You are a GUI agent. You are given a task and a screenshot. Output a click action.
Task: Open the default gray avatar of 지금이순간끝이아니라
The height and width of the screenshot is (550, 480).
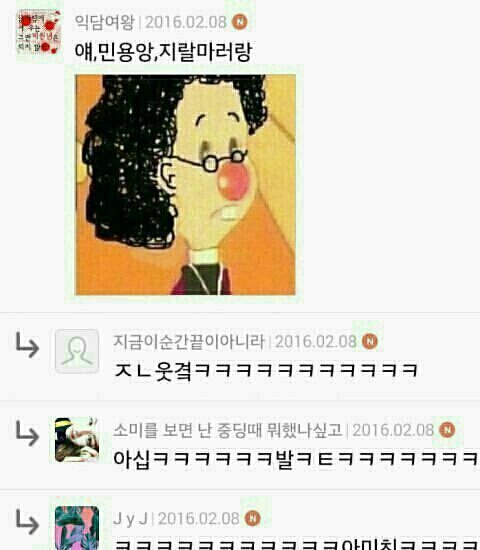(77, 351)
